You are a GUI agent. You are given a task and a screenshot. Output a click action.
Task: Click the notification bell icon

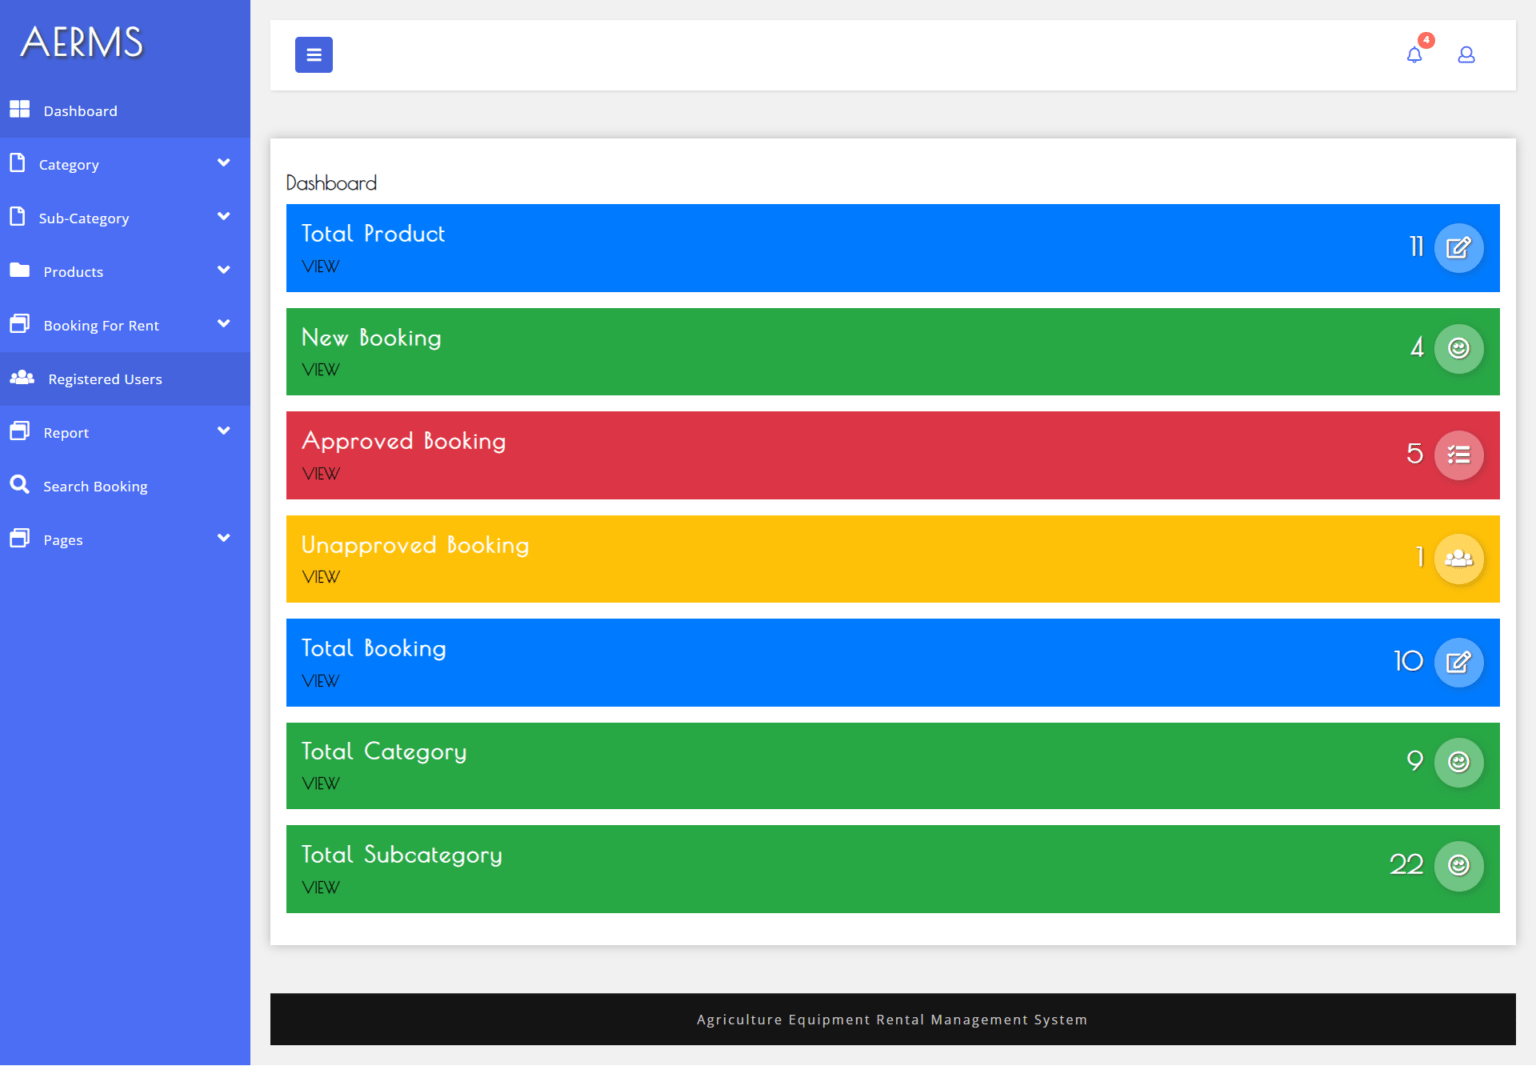pos(1414,55)
